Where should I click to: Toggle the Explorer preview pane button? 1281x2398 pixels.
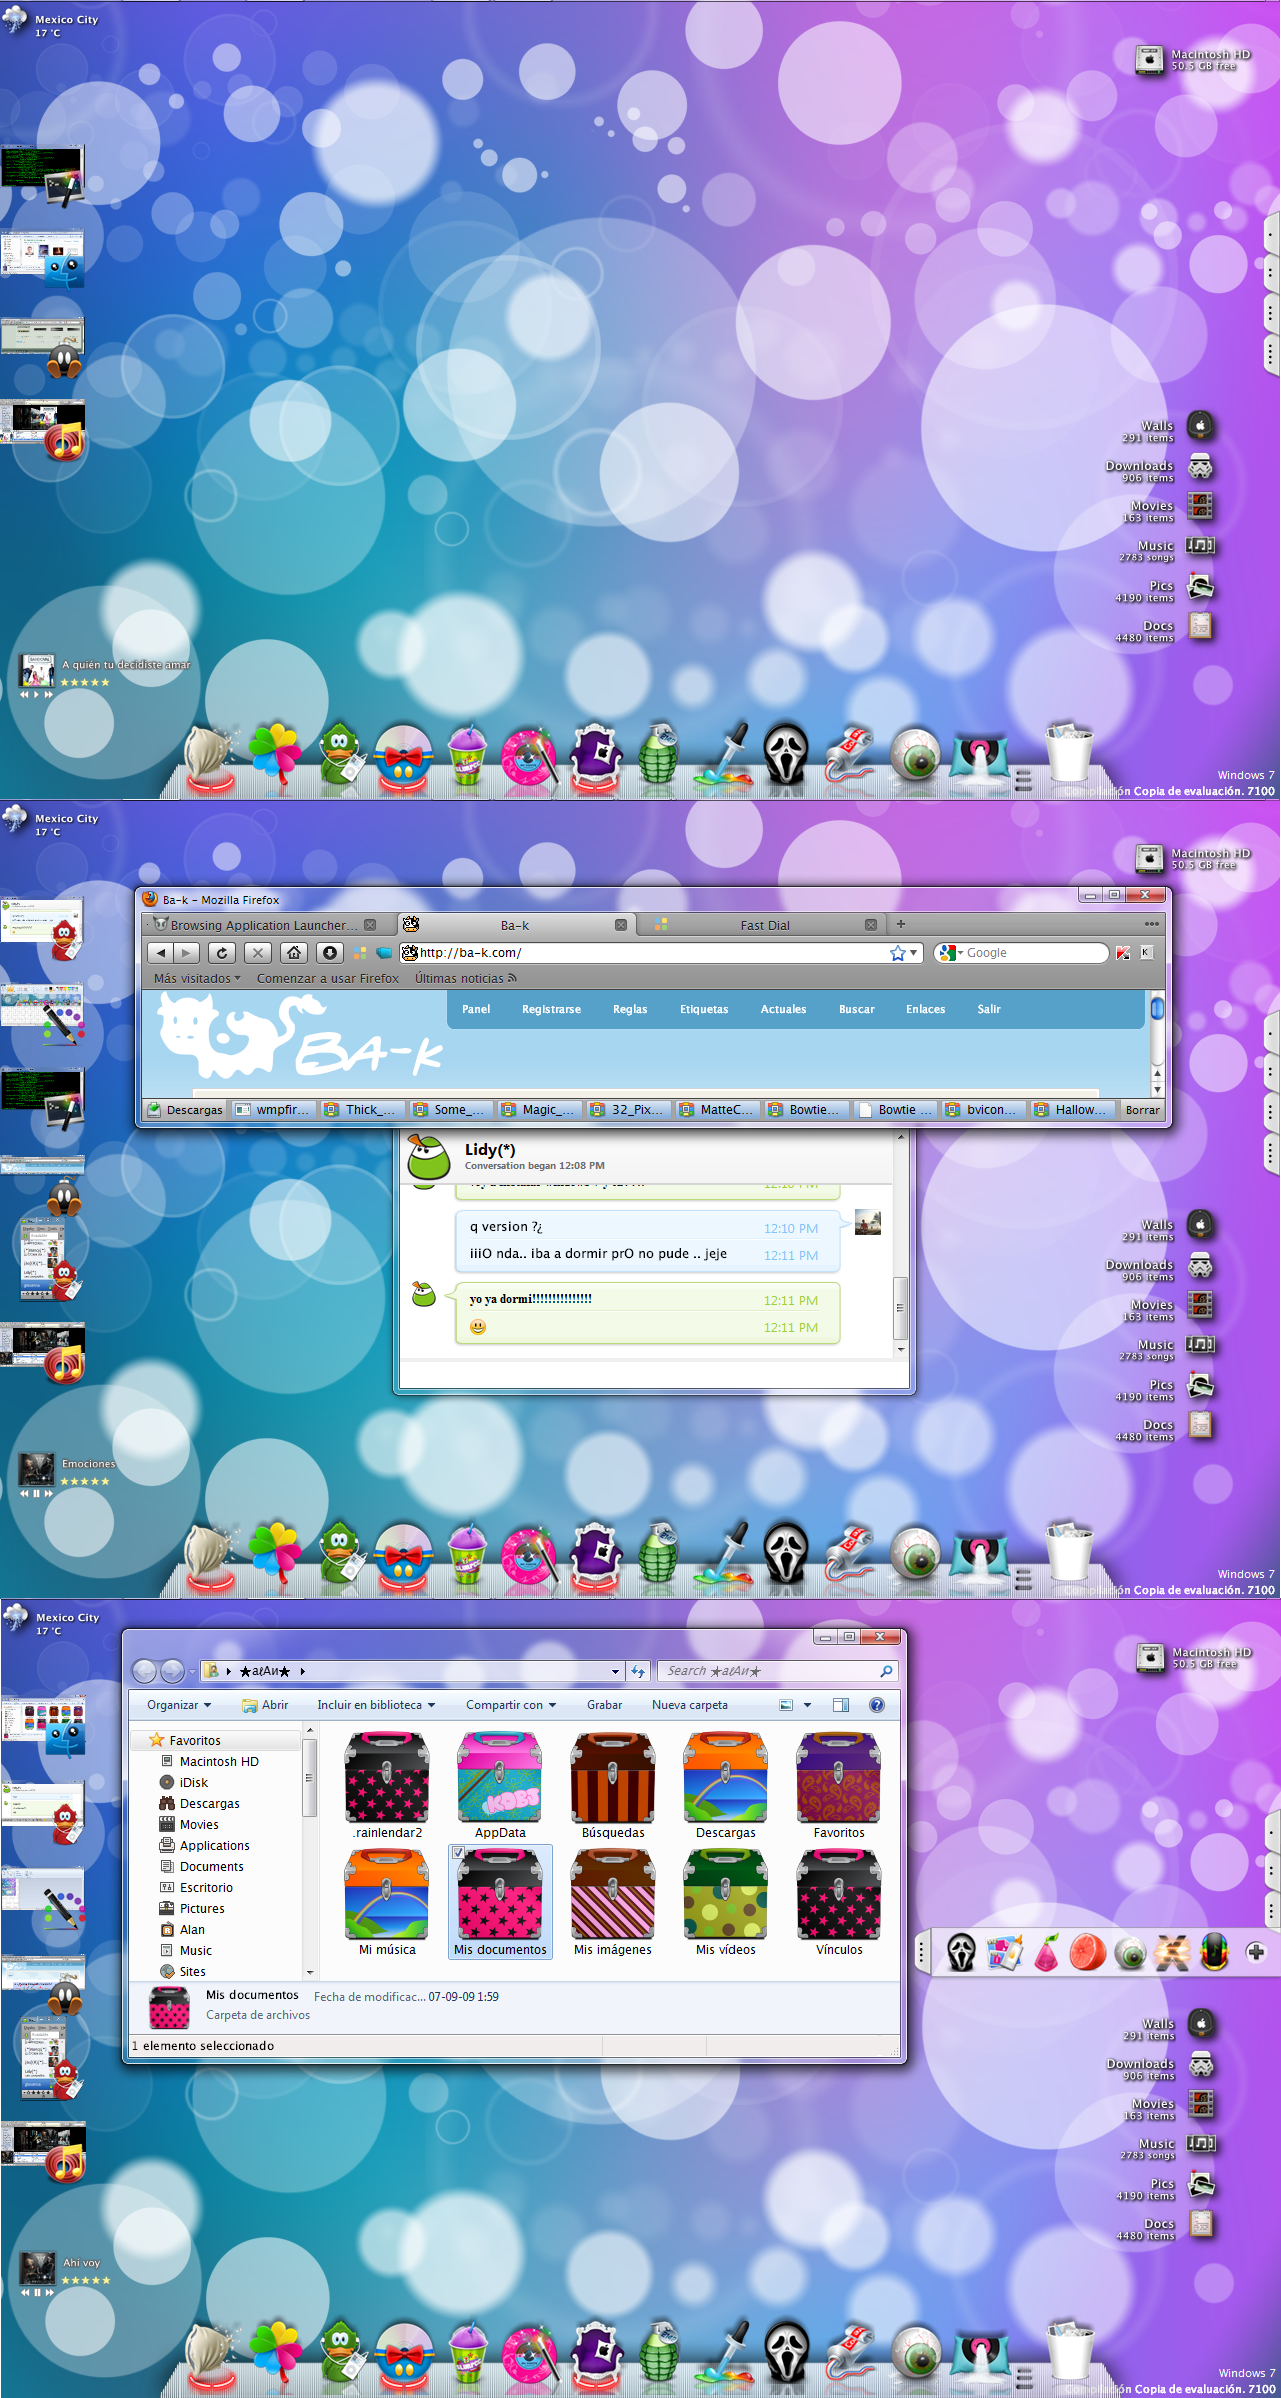(x=841, y=1705)
